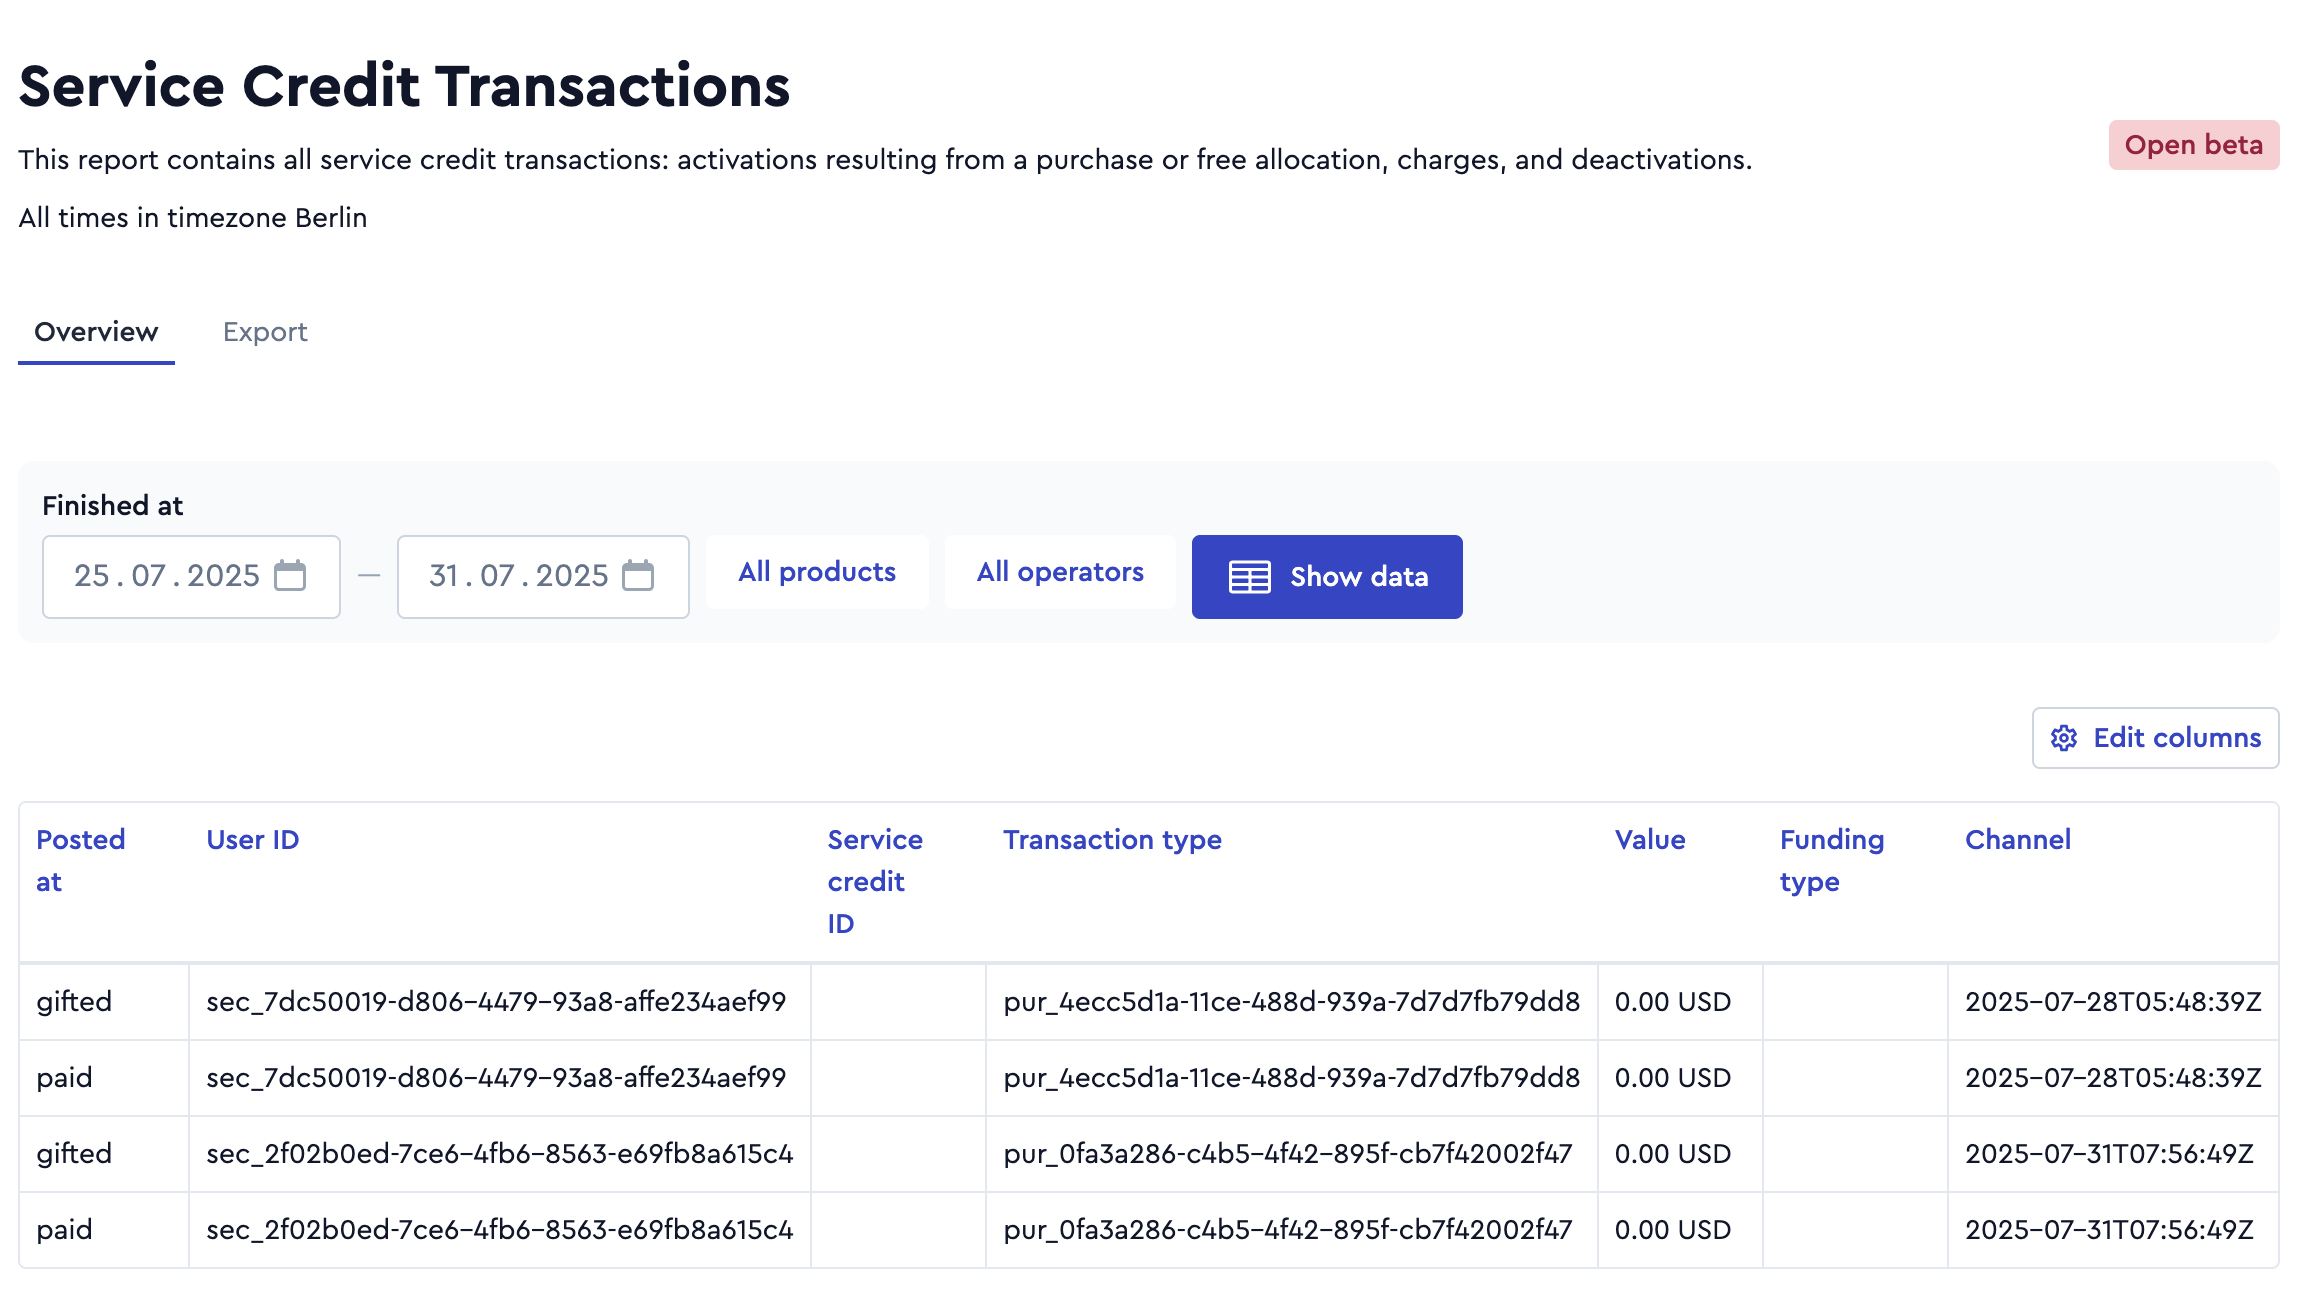This screenshot has height=1308, width=2312.
Task: Open calendar picker for end date 31.07.2025
Action: click(x=638, y=576)
